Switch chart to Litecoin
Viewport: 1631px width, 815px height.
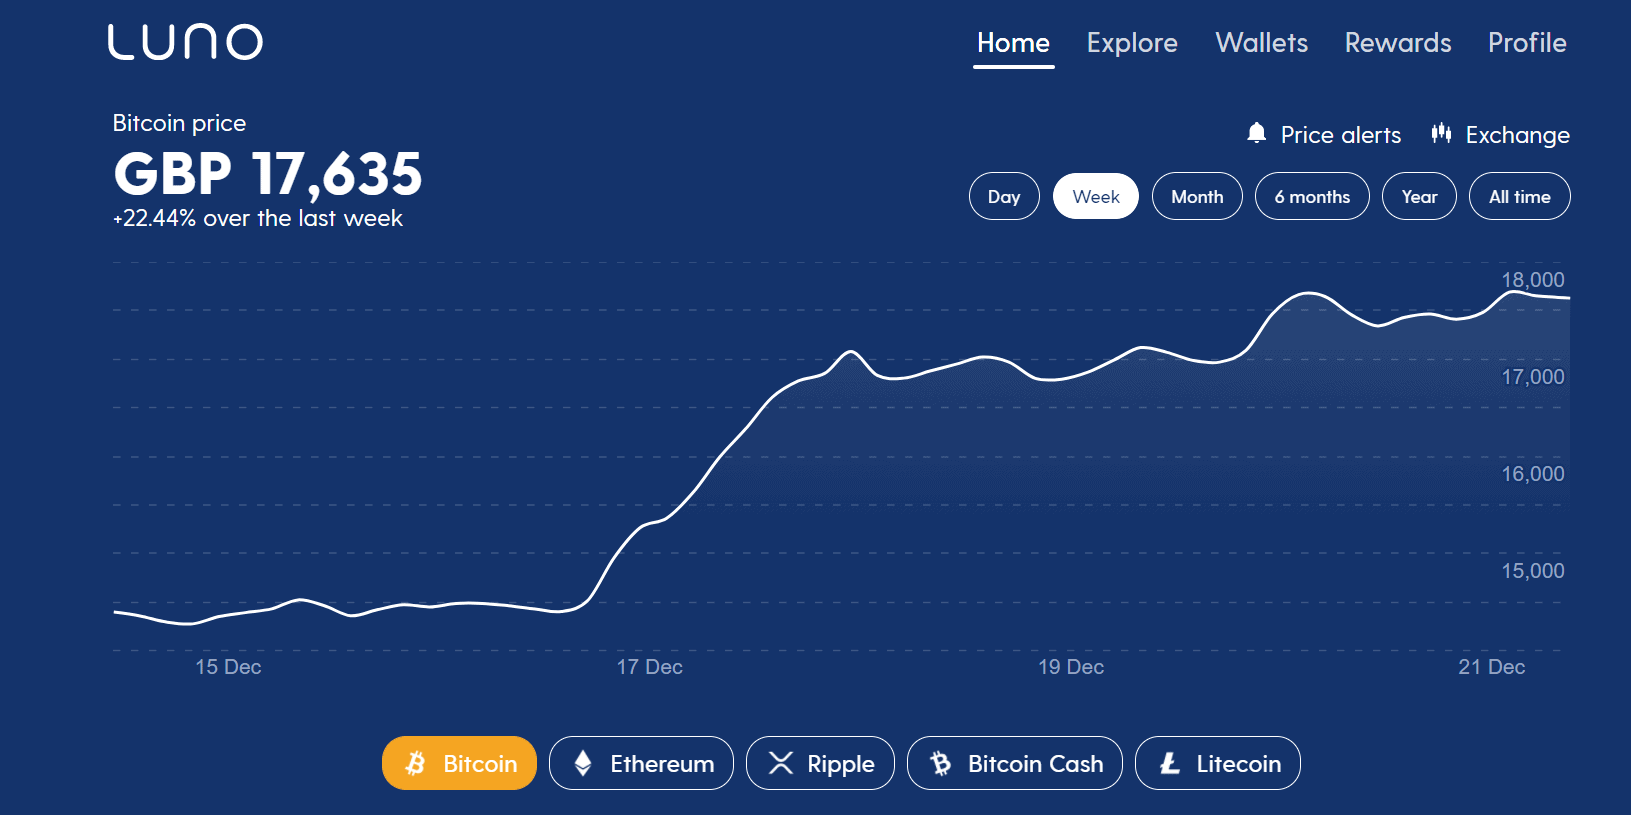1217,763
